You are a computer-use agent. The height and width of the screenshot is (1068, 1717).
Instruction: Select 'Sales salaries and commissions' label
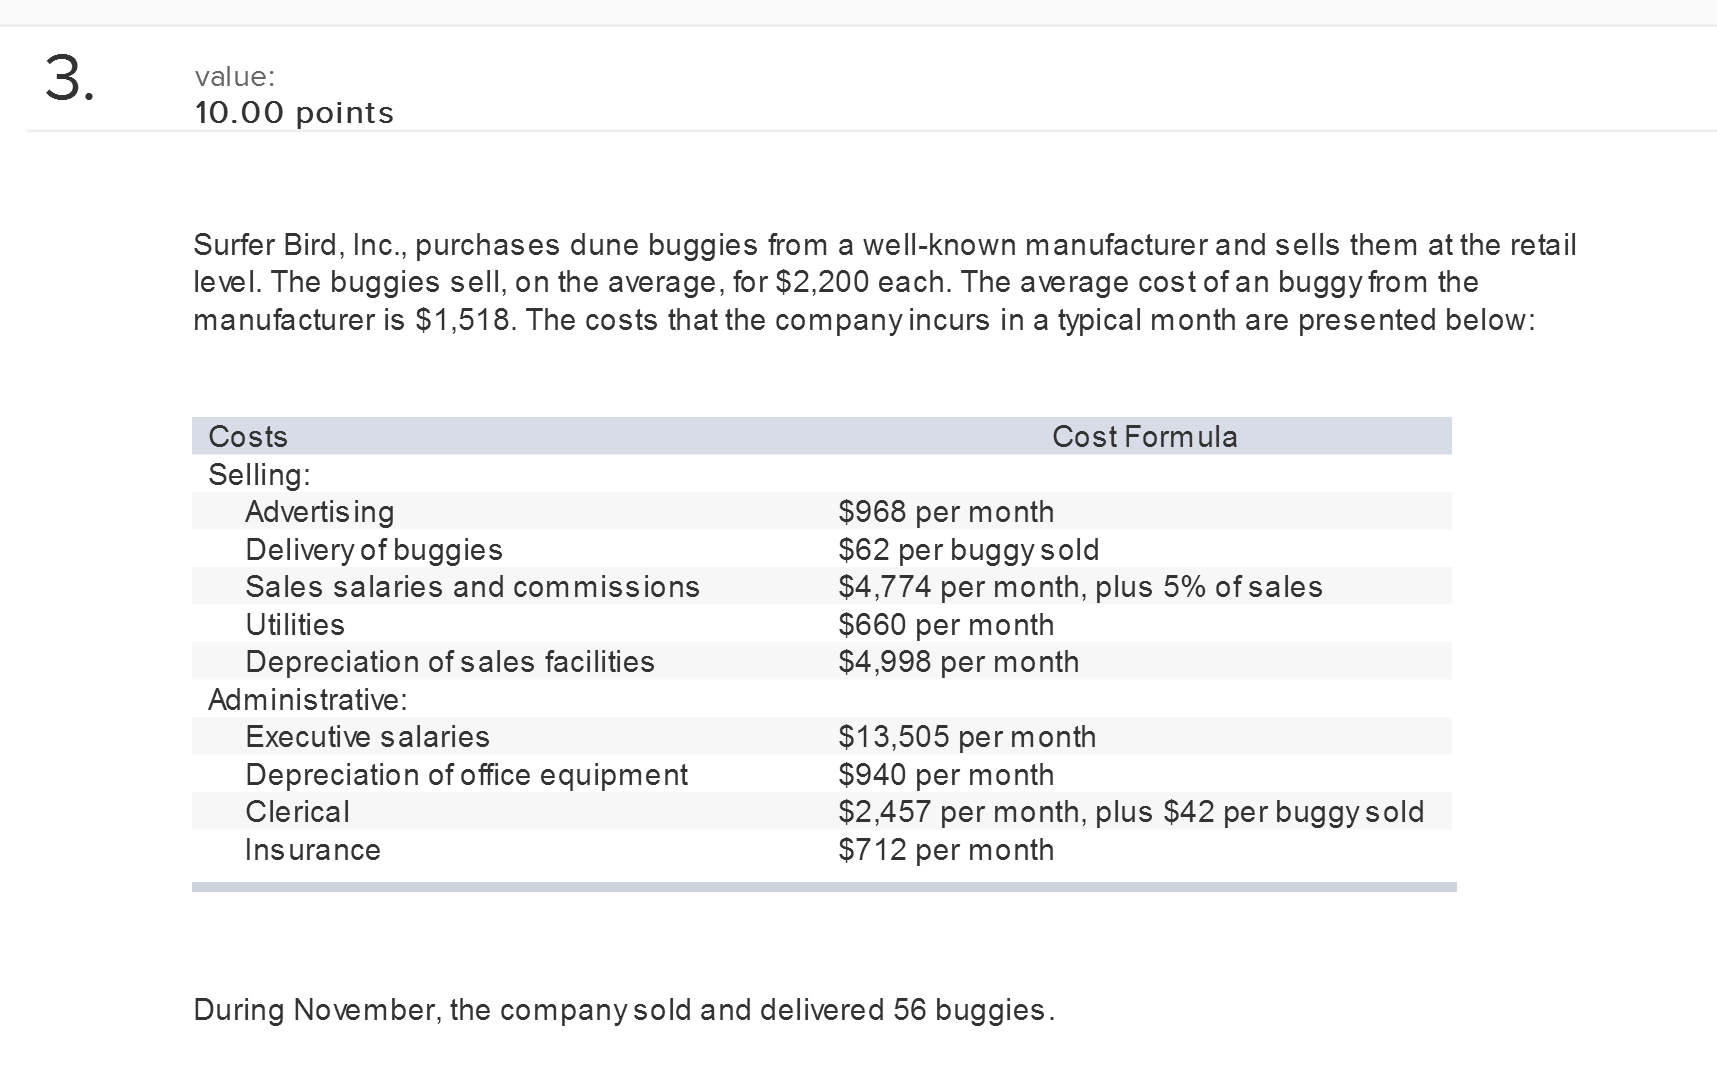(473, 586)
